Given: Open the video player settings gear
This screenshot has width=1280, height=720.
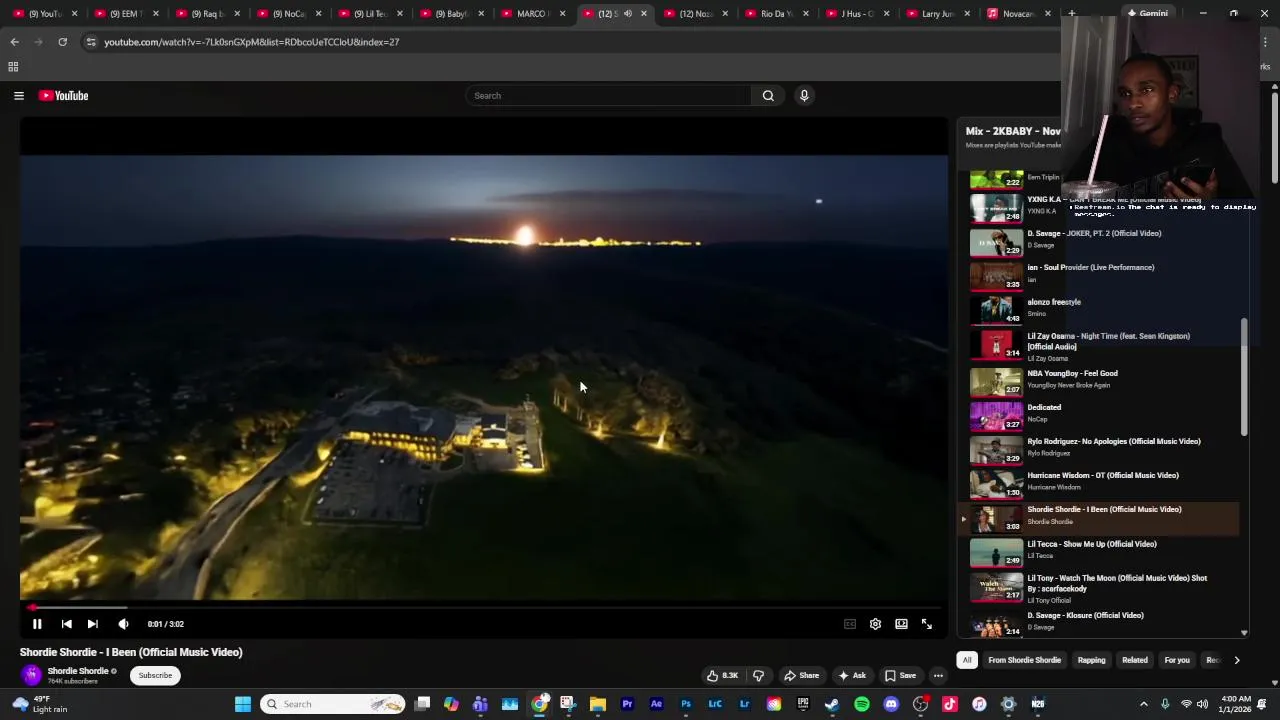Looking at the screenshot, I should tap(875, 624).
